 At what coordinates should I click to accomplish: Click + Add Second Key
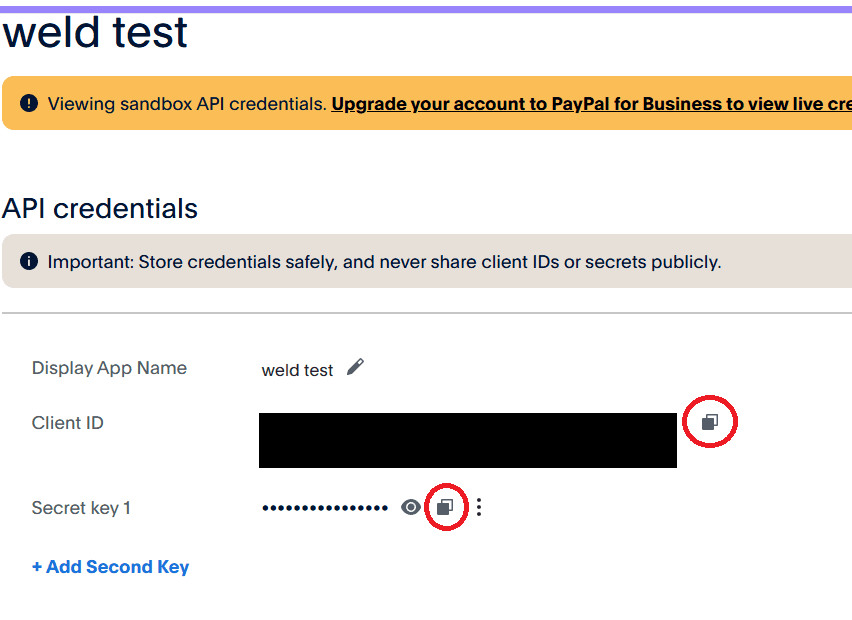point(110,567)
